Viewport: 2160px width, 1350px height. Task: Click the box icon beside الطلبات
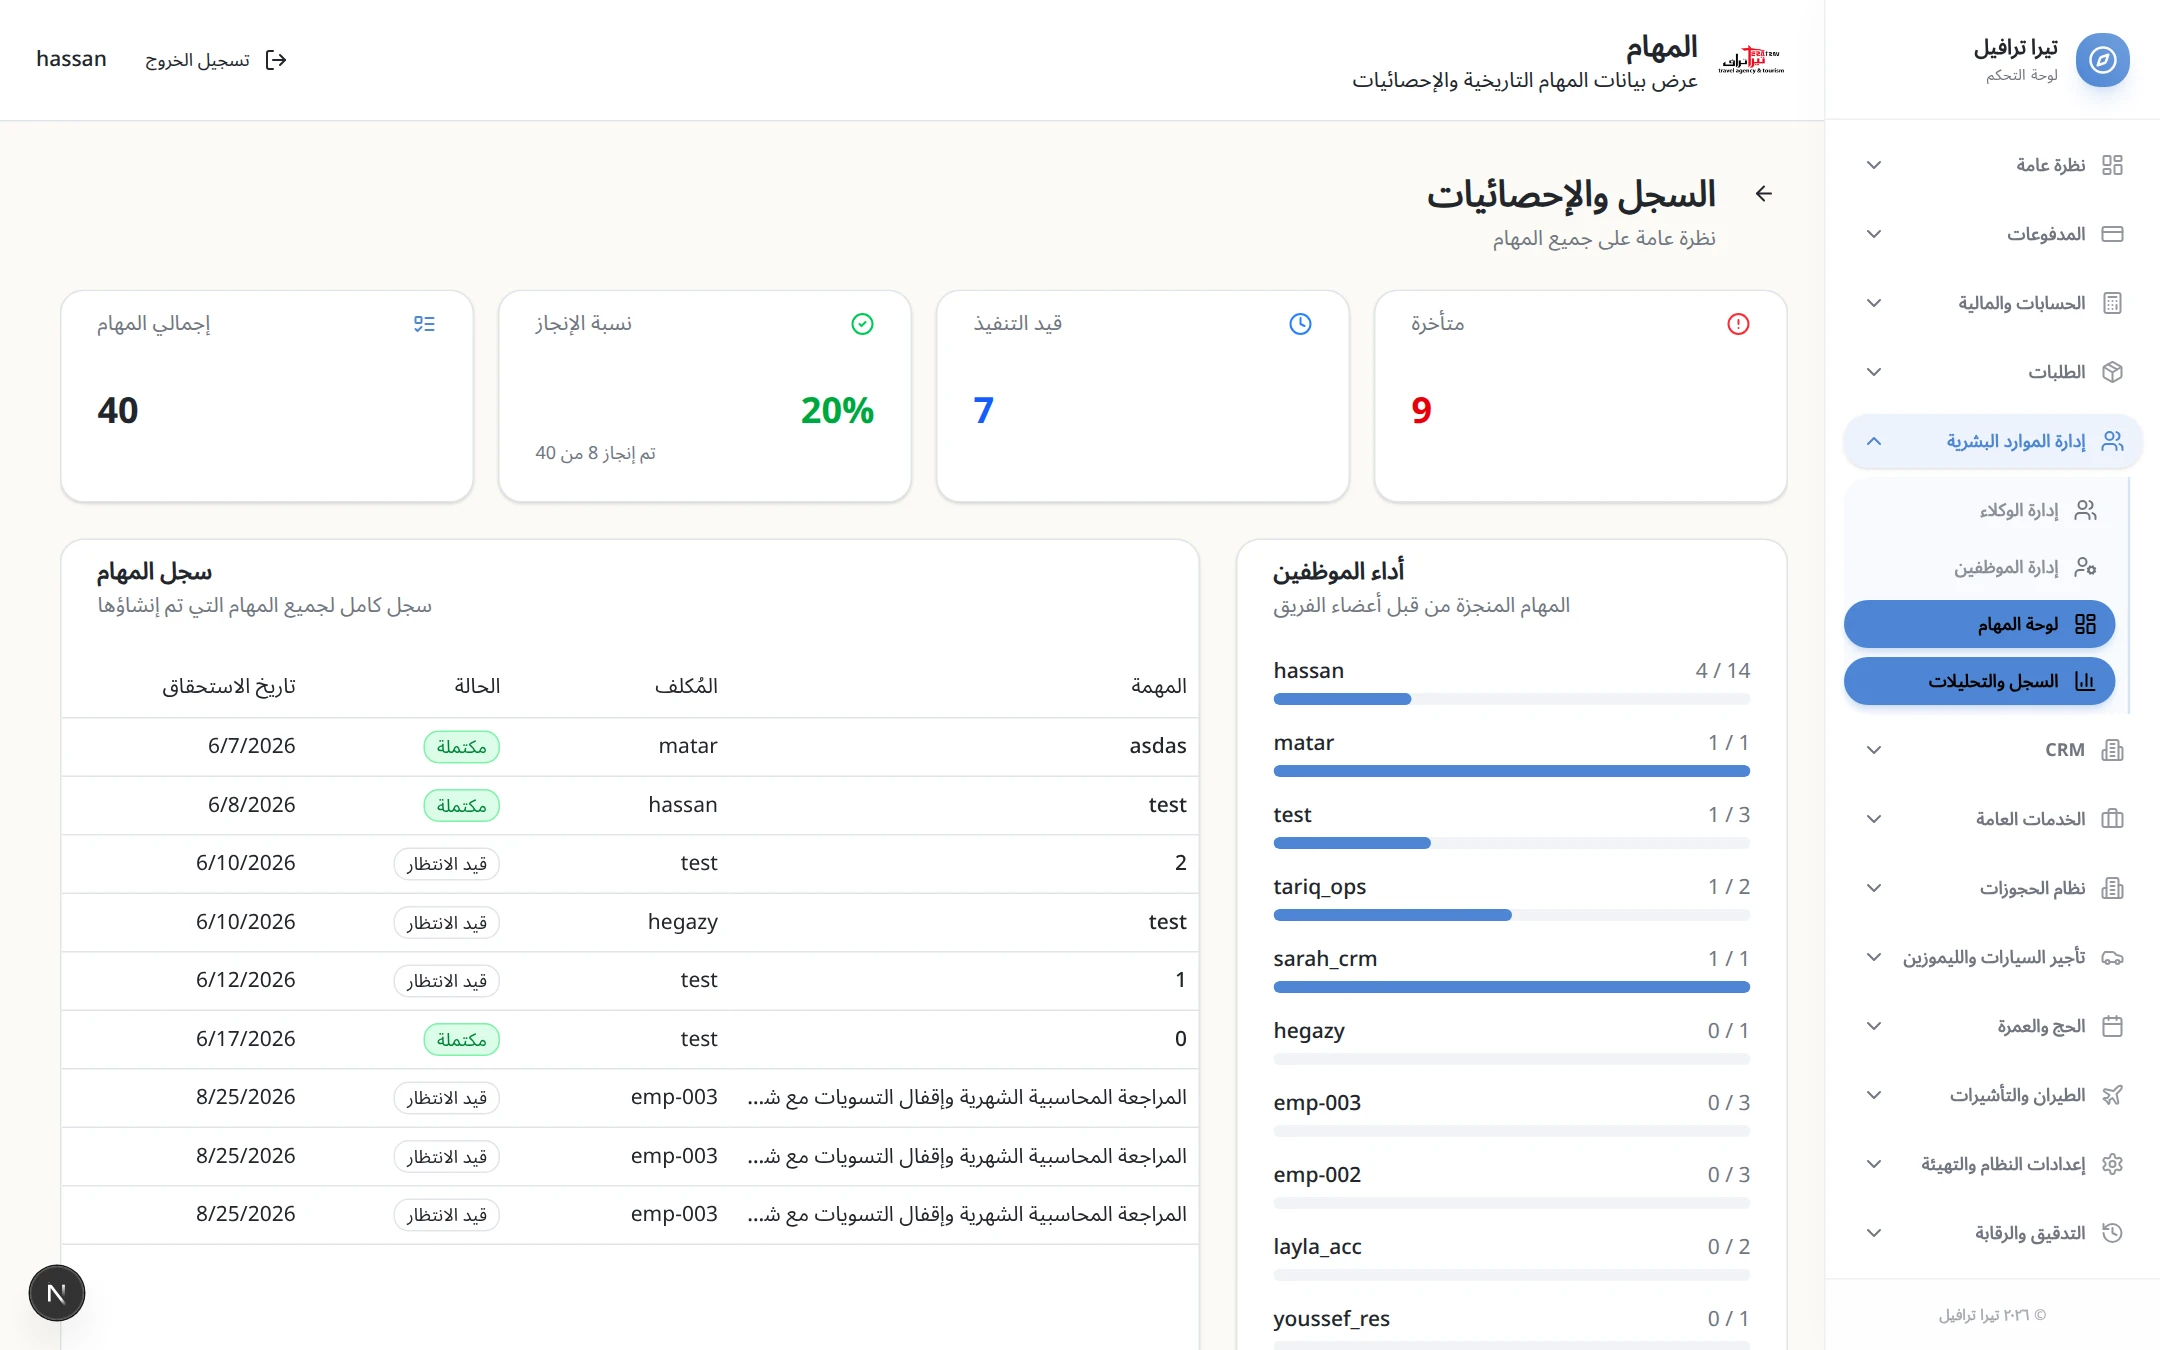pyautogui.click(x=2112, y=372)
